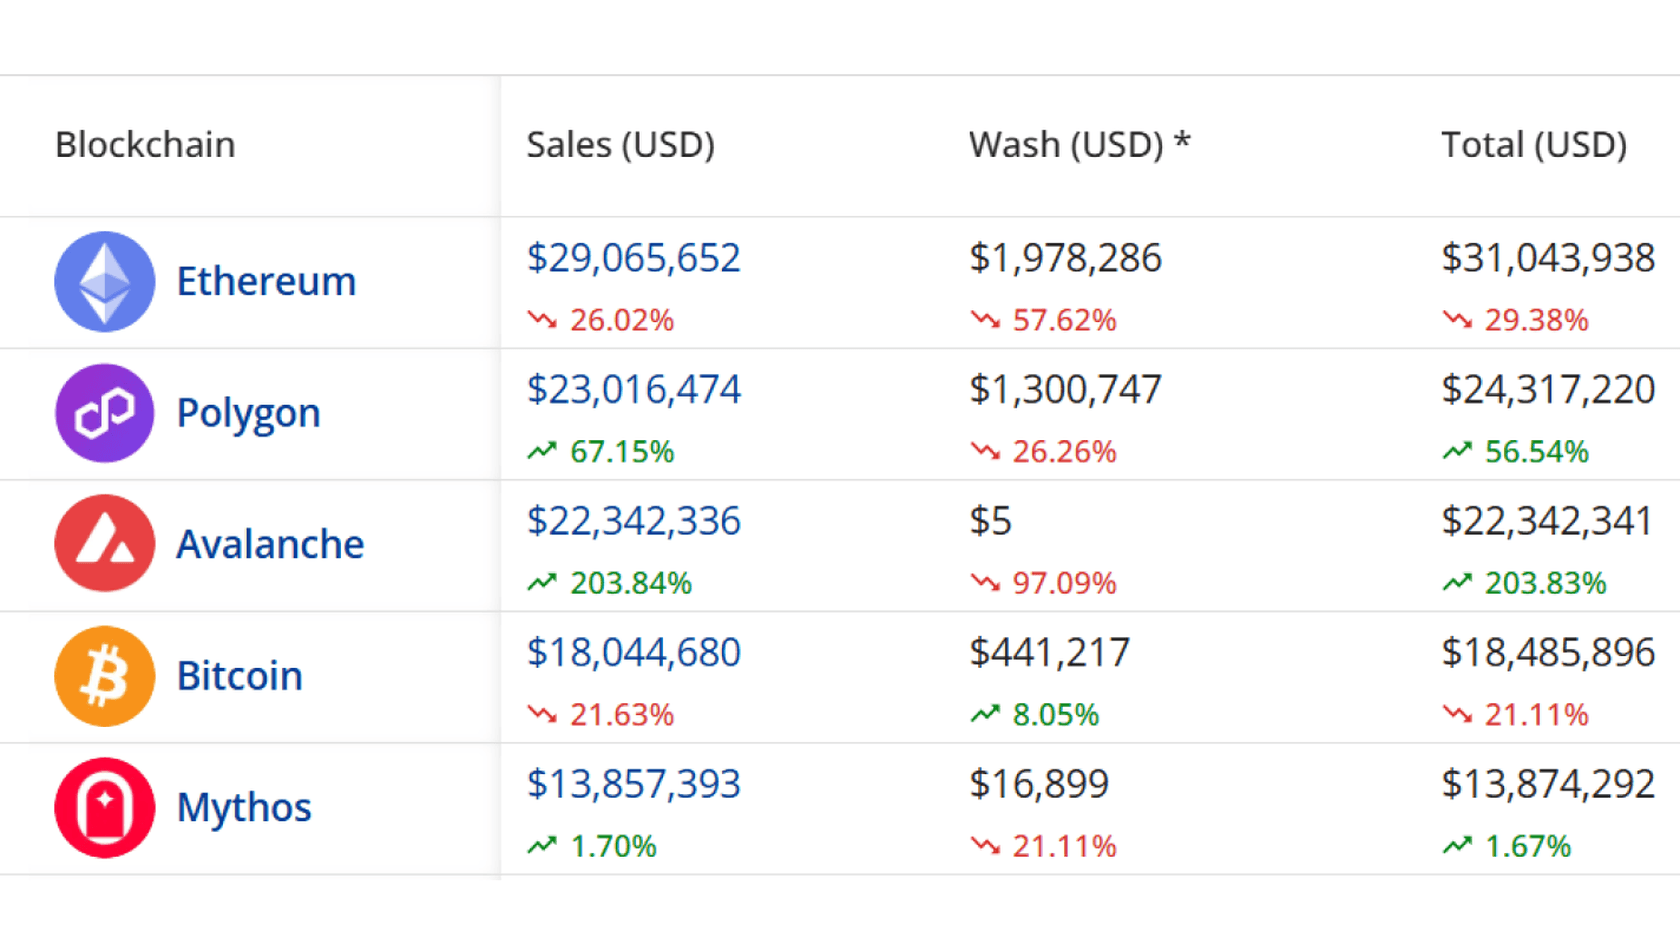Screen dimensions: 1680x944
Task: Select the 57.62% Ethereum wash change
Action: [x=1064, y=320]
